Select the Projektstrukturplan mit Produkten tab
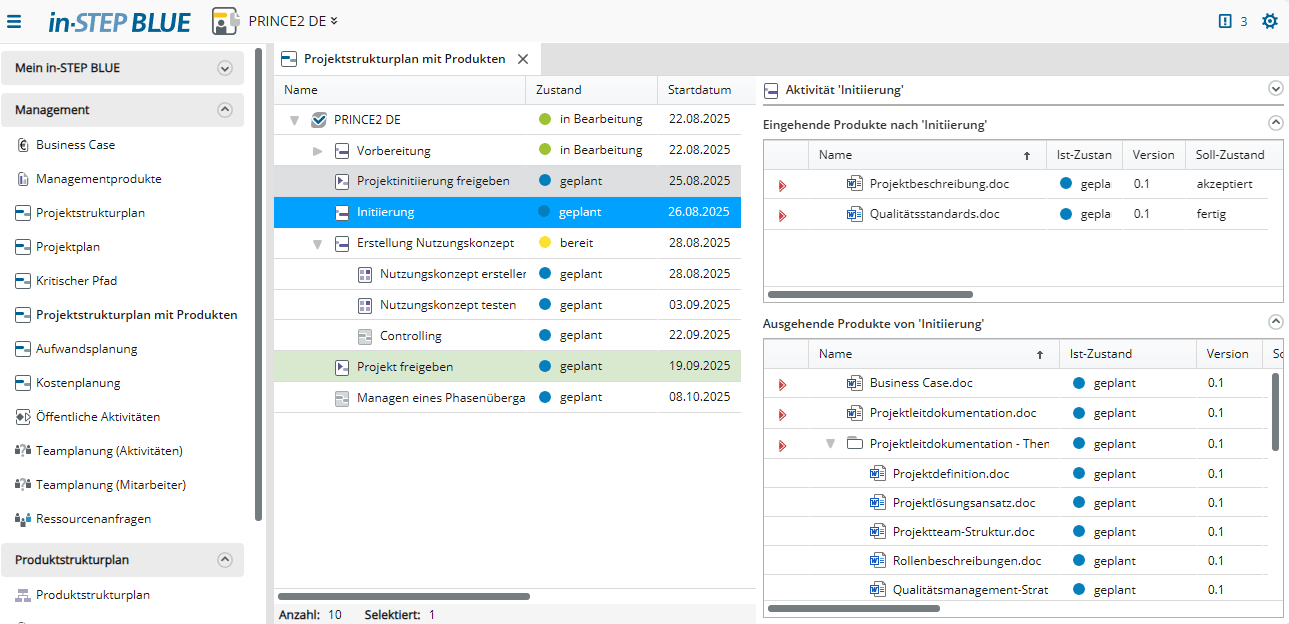 (404, 59)
